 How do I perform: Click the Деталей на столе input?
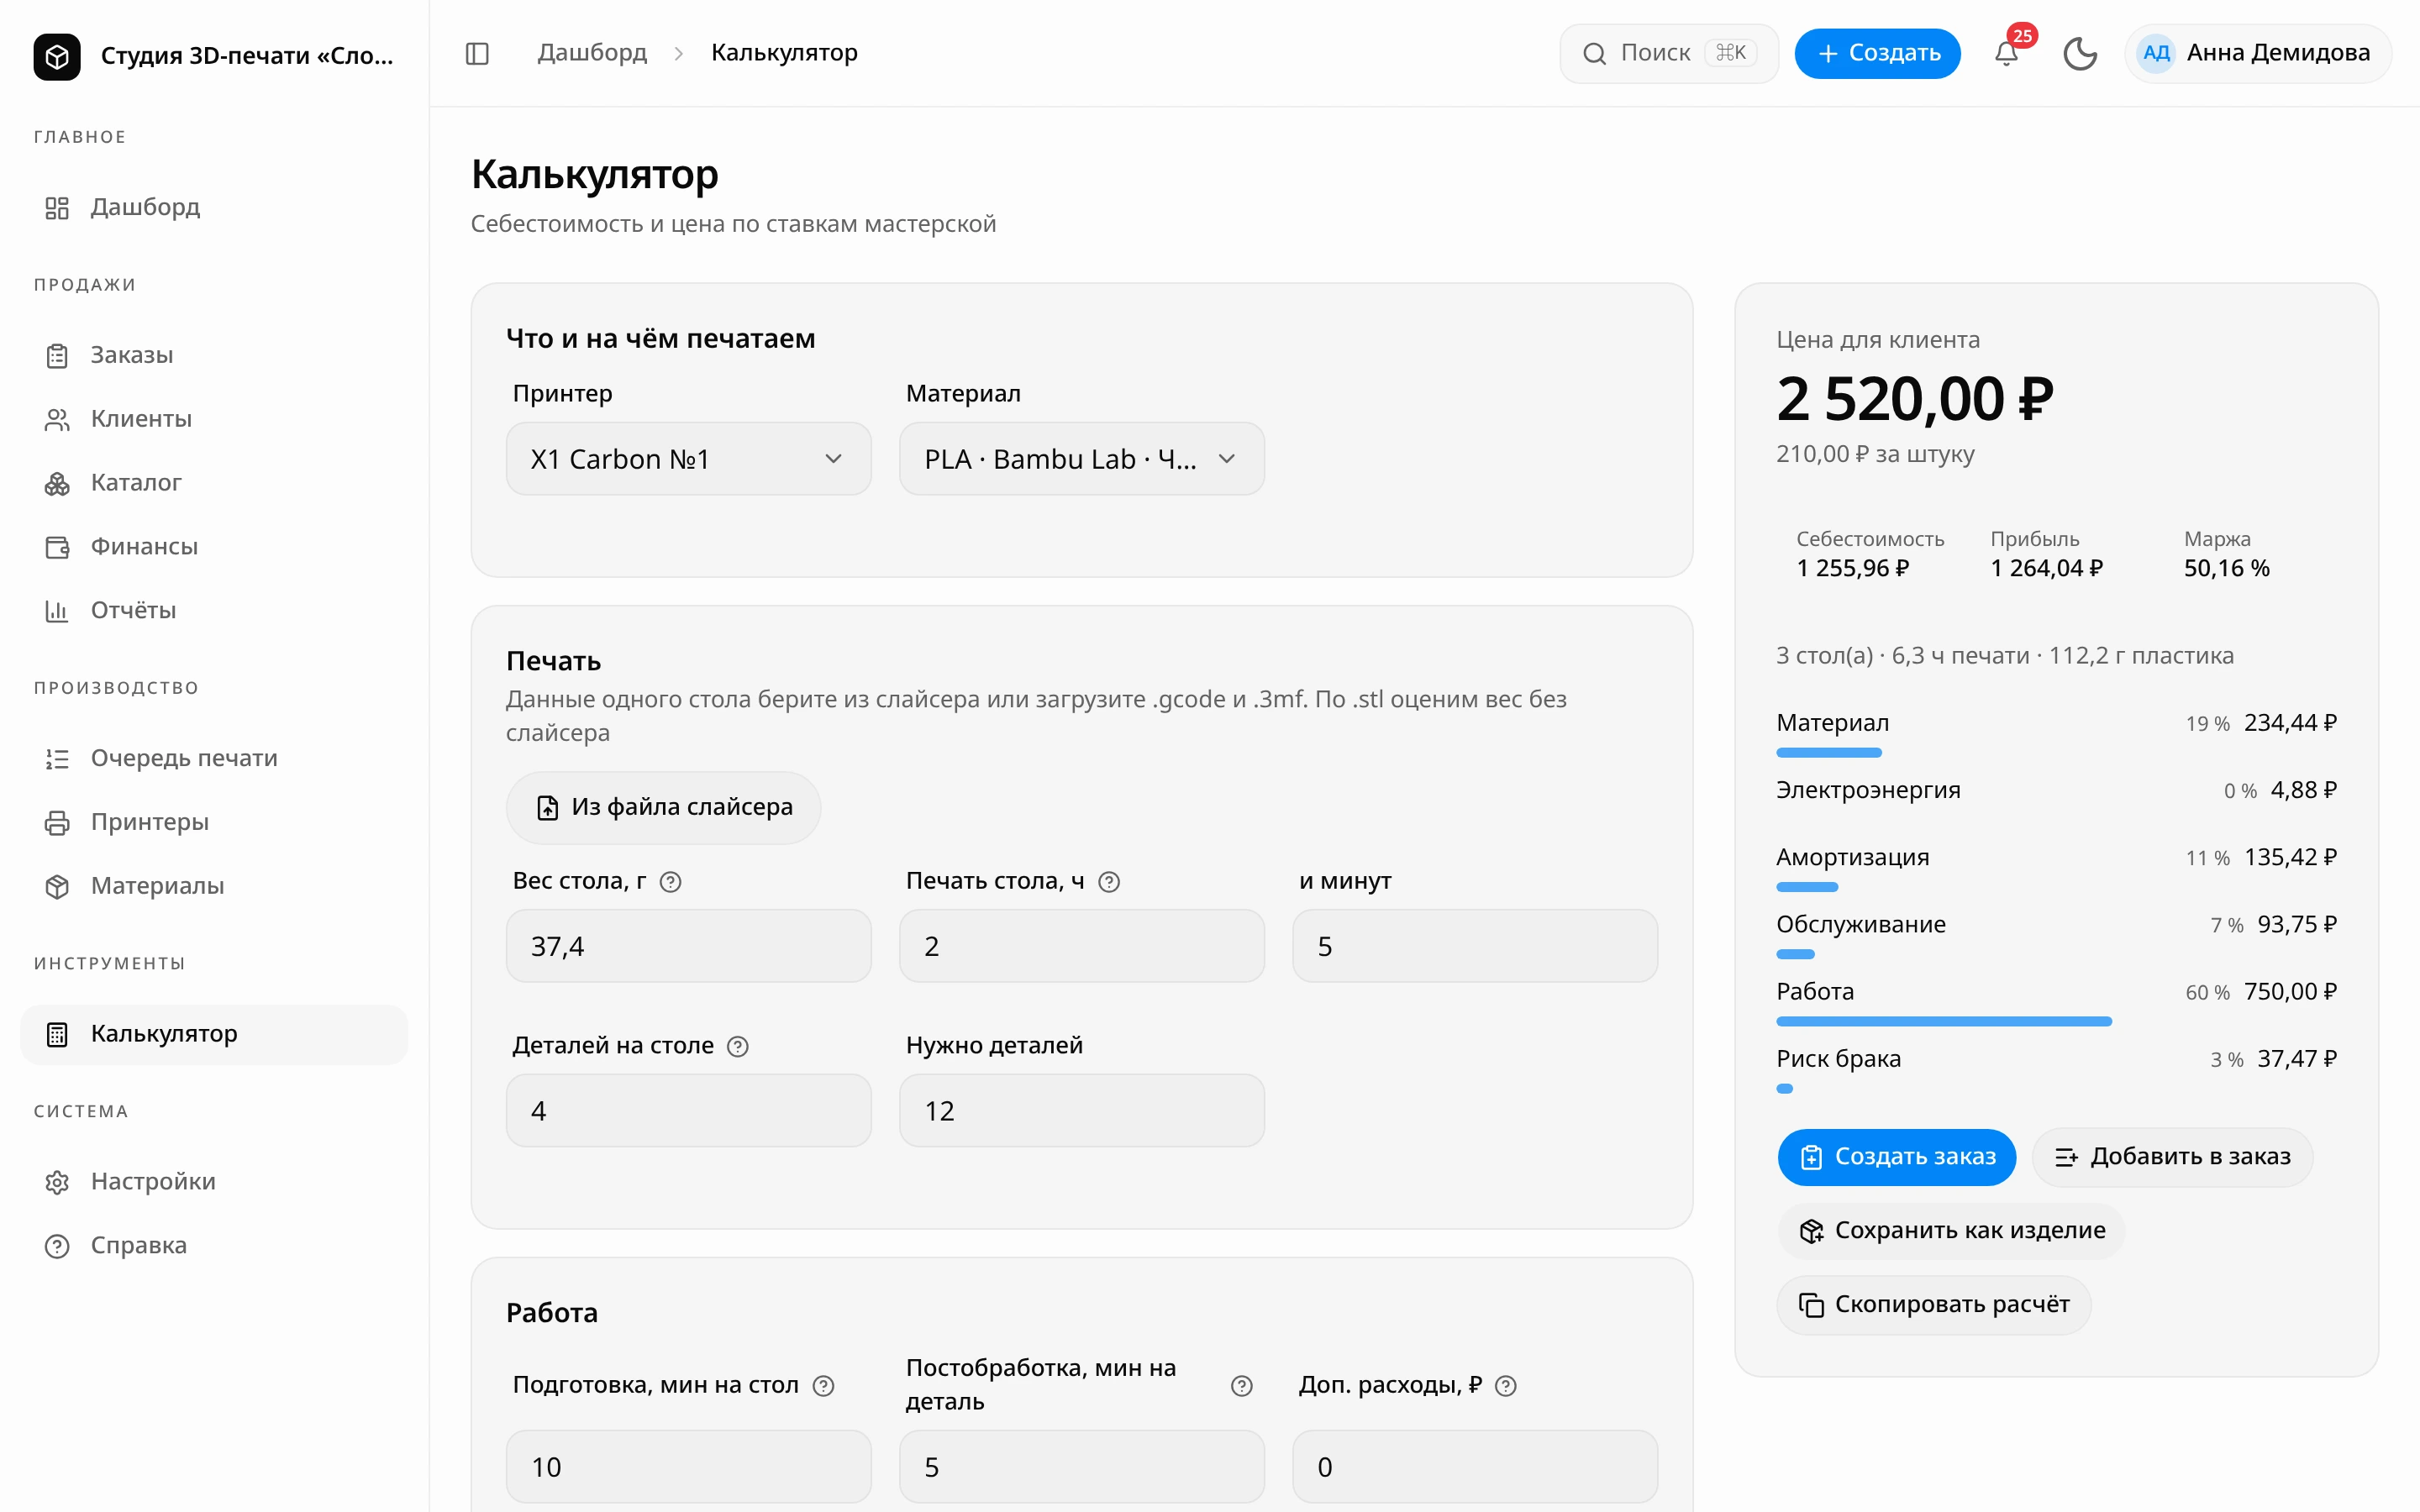689,1111
